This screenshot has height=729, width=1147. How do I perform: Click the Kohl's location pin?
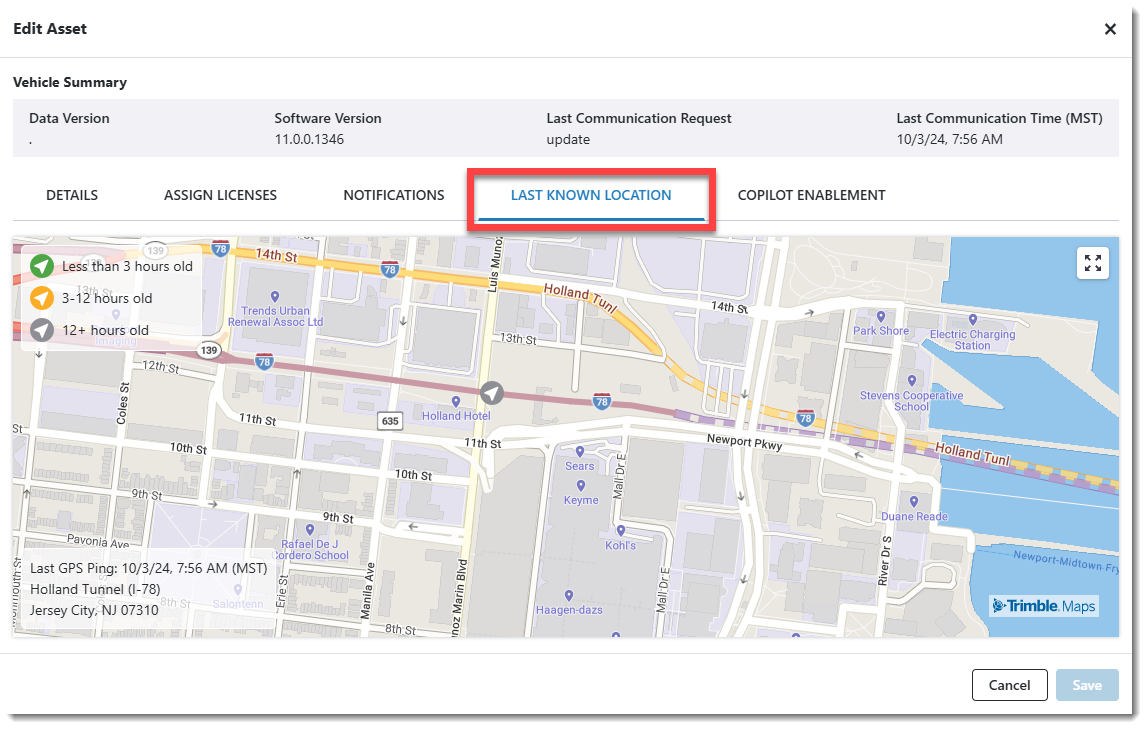pyautogui.click(x=620, y=531)
